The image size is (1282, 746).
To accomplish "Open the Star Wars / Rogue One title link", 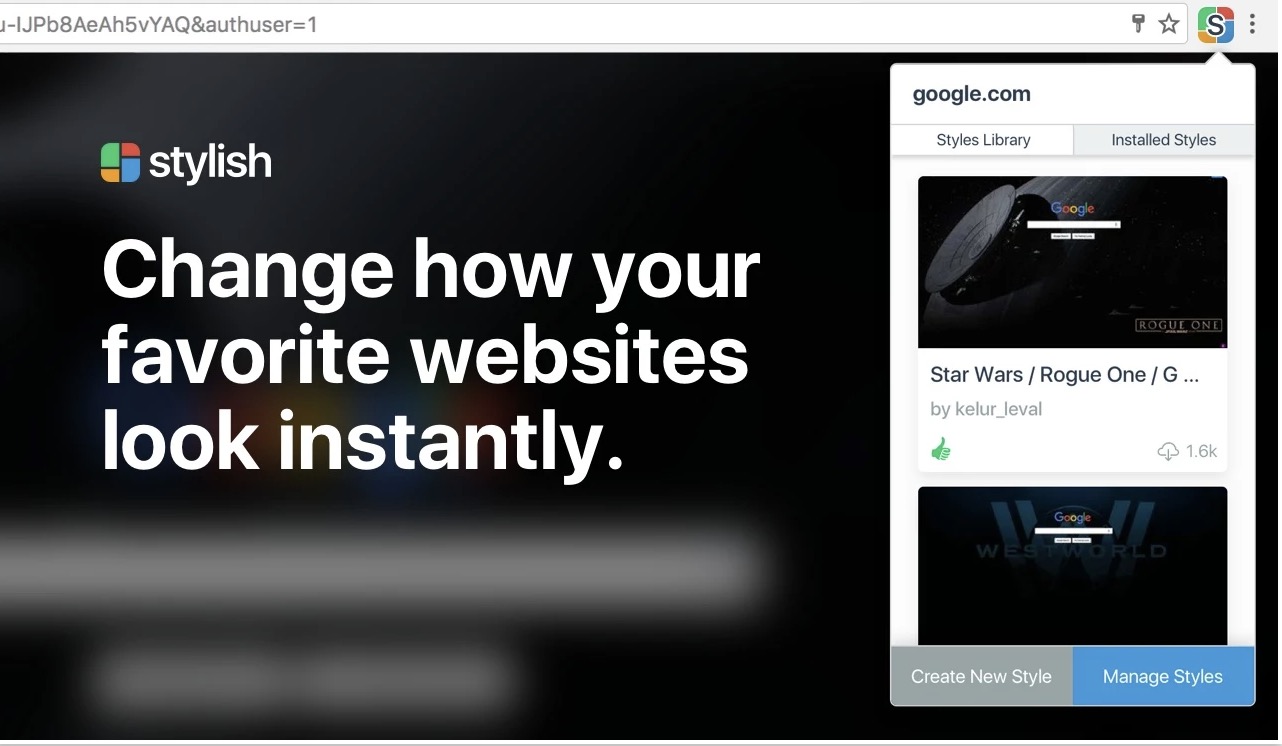I will coord(1064,375).
